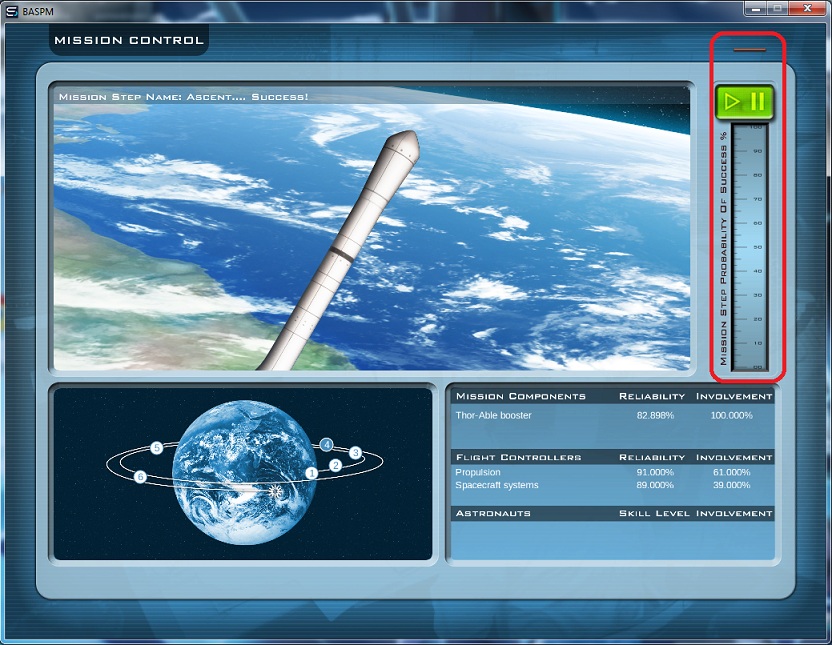832x645 pixels.
Task: Click the Mission Step Probability of Success gauge
Action: [x=750, y=246]
